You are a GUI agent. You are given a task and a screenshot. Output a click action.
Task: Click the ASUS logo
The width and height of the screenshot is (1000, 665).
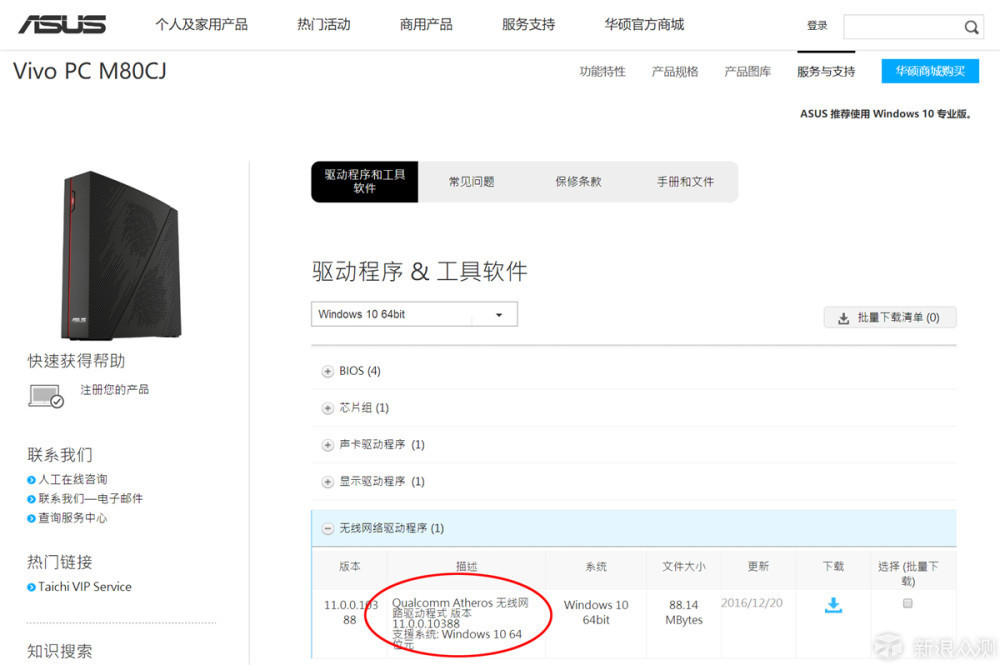click(62, 24)
